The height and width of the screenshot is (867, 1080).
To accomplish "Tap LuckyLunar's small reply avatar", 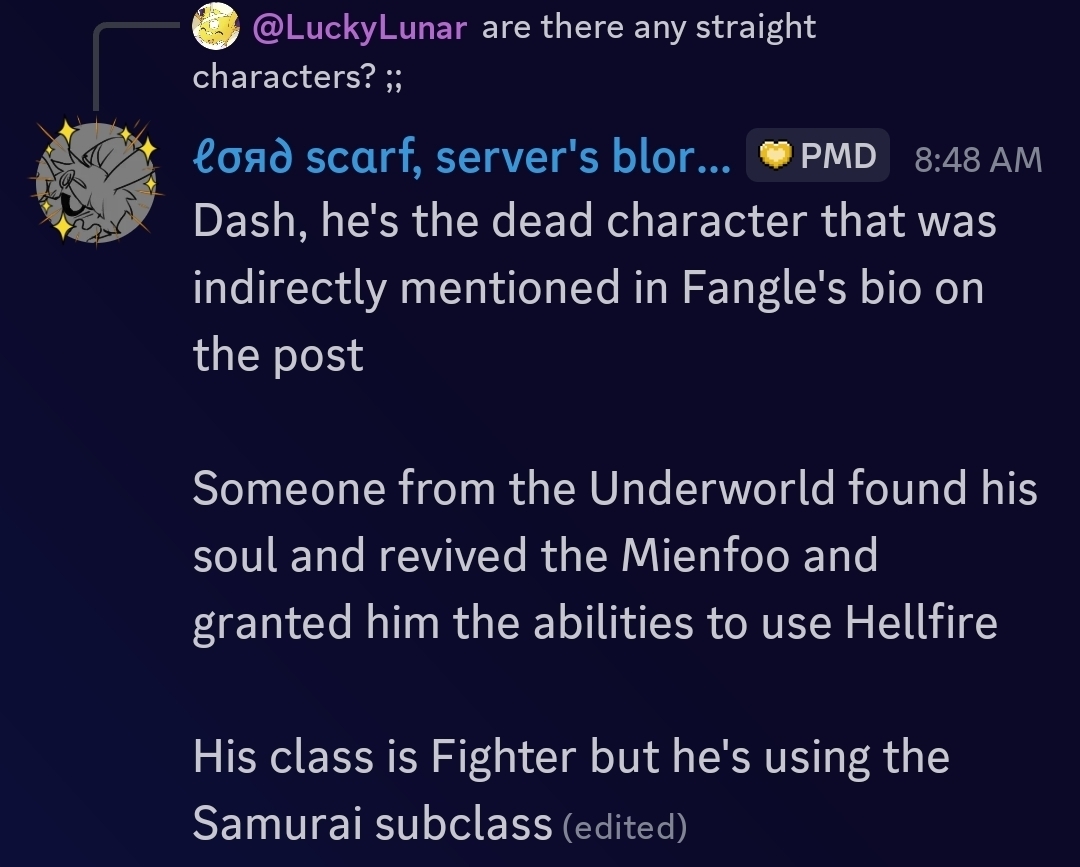I will (x=217, y=27).
